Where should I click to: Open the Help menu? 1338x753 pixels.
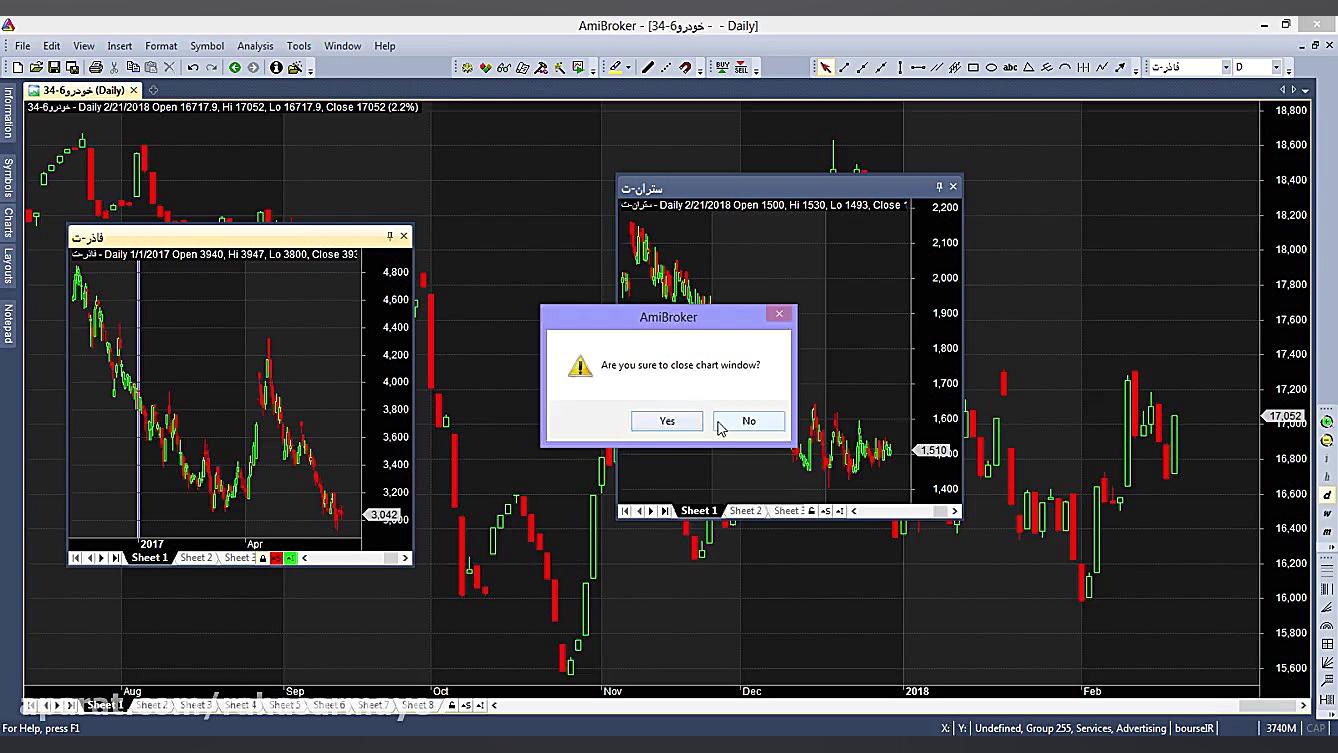tap(385, 46)
